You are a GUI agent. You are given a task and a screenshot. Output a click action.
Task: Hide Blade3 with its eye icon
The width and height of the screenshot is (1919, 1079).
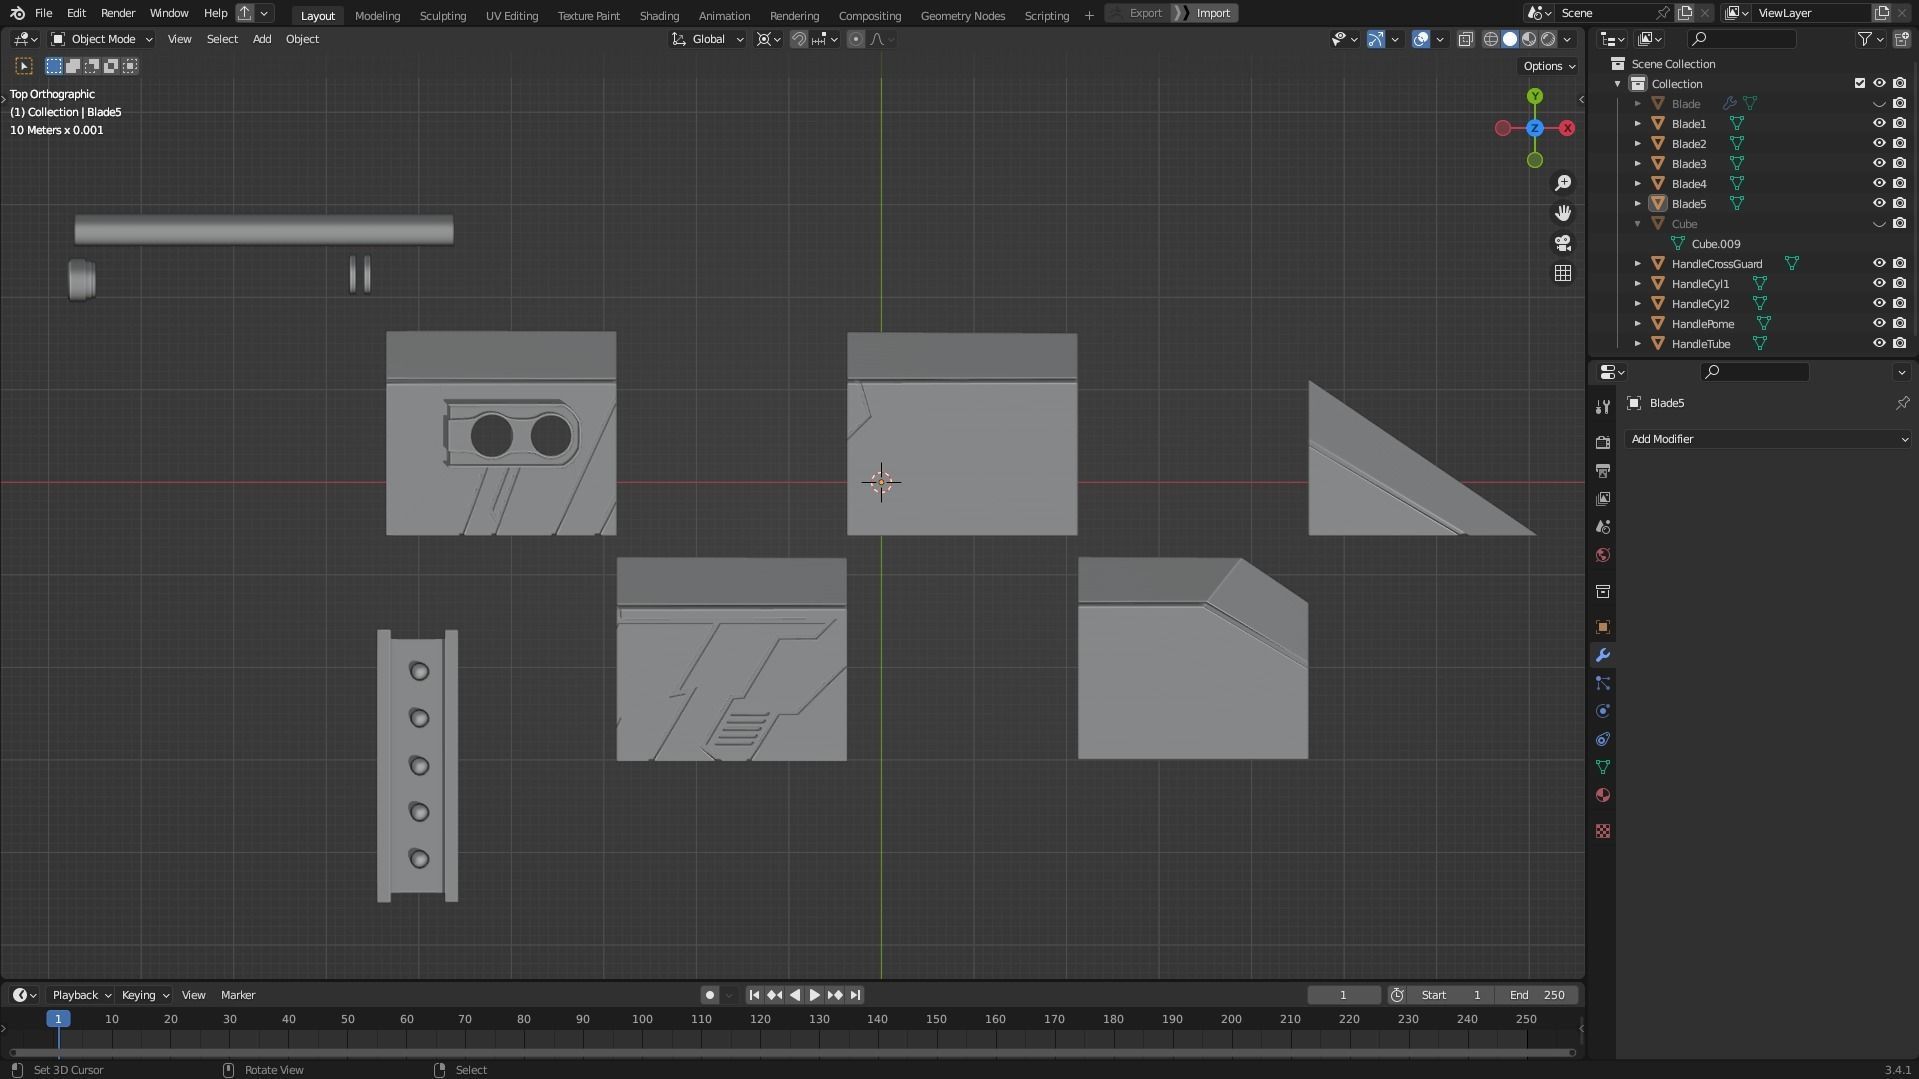tap(1879, 164)
